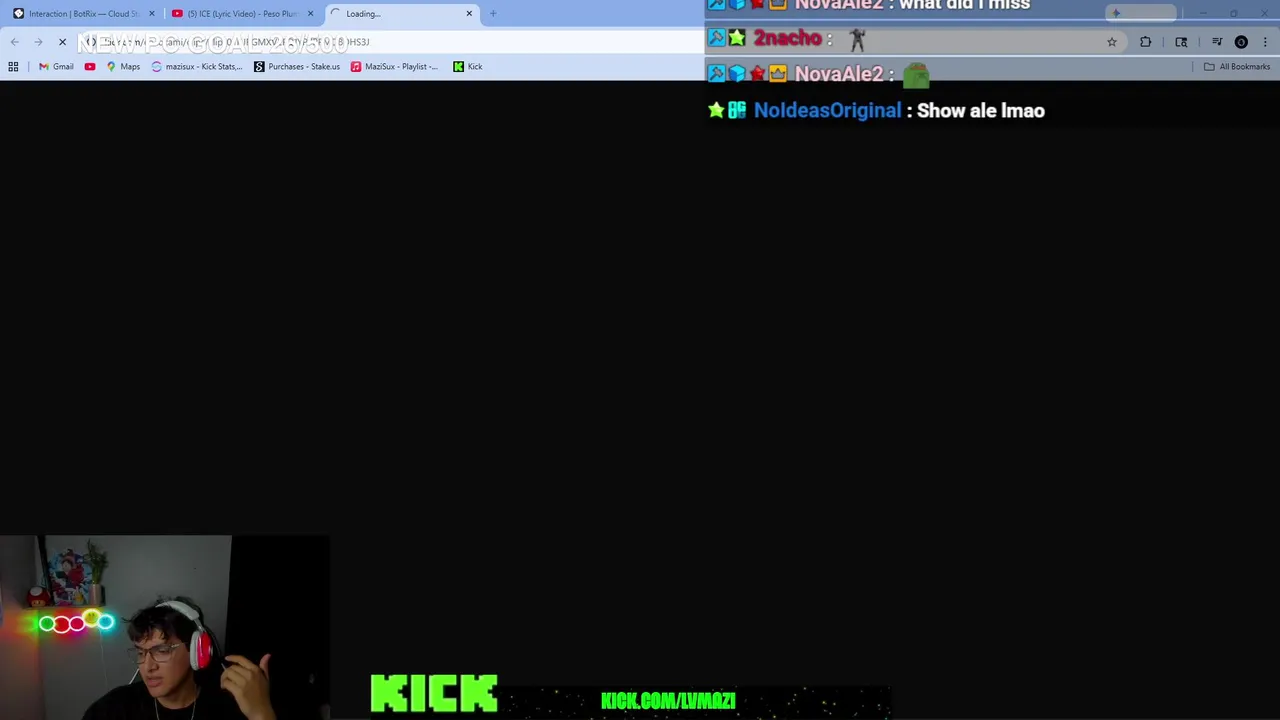The image size is (1280, 720).
Task: Click NoIdeasOriginal username in chat overlay
Action: tap(827, 111)
